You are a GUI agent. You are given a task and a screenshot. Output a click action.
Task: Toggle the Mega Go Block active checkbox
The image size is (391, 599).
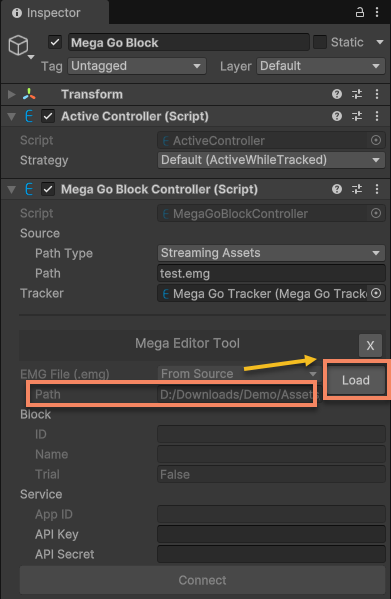click(x=55, y=42)
